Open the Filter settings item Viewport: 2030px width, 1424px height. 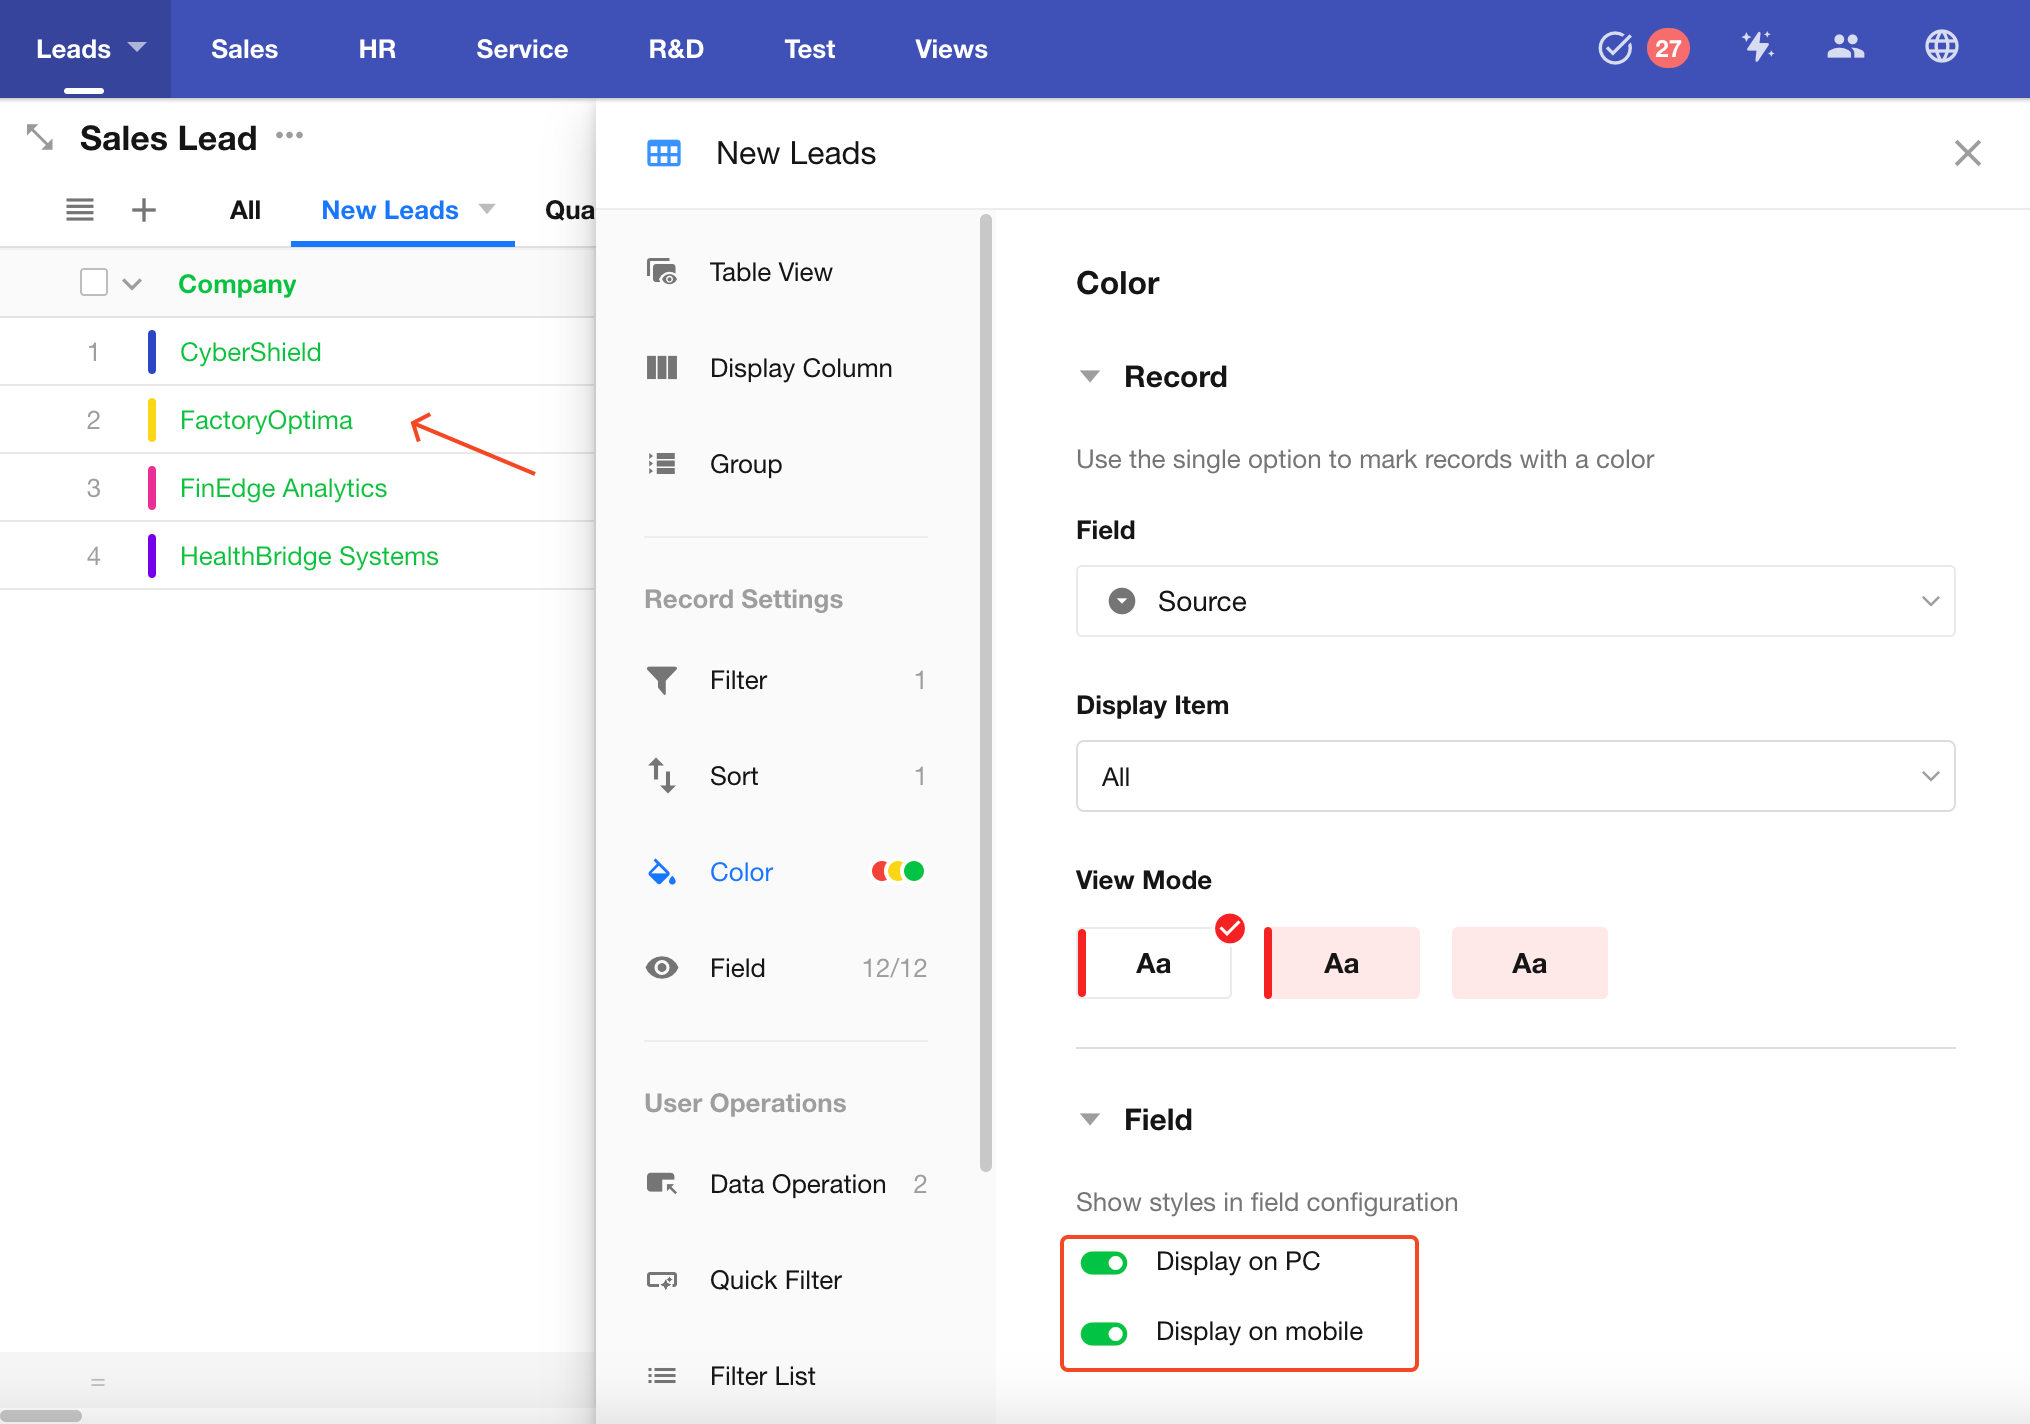(x=738, y=680)
